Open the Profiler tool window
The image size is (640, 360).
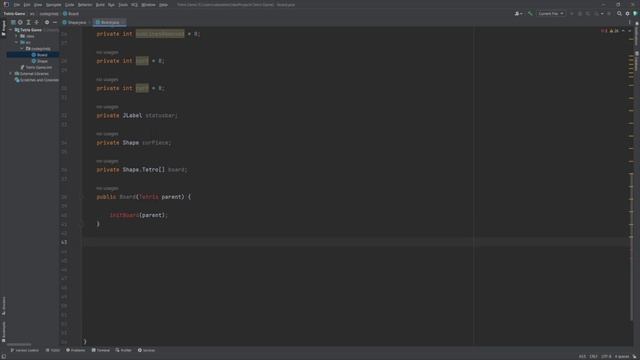point(124,351)
